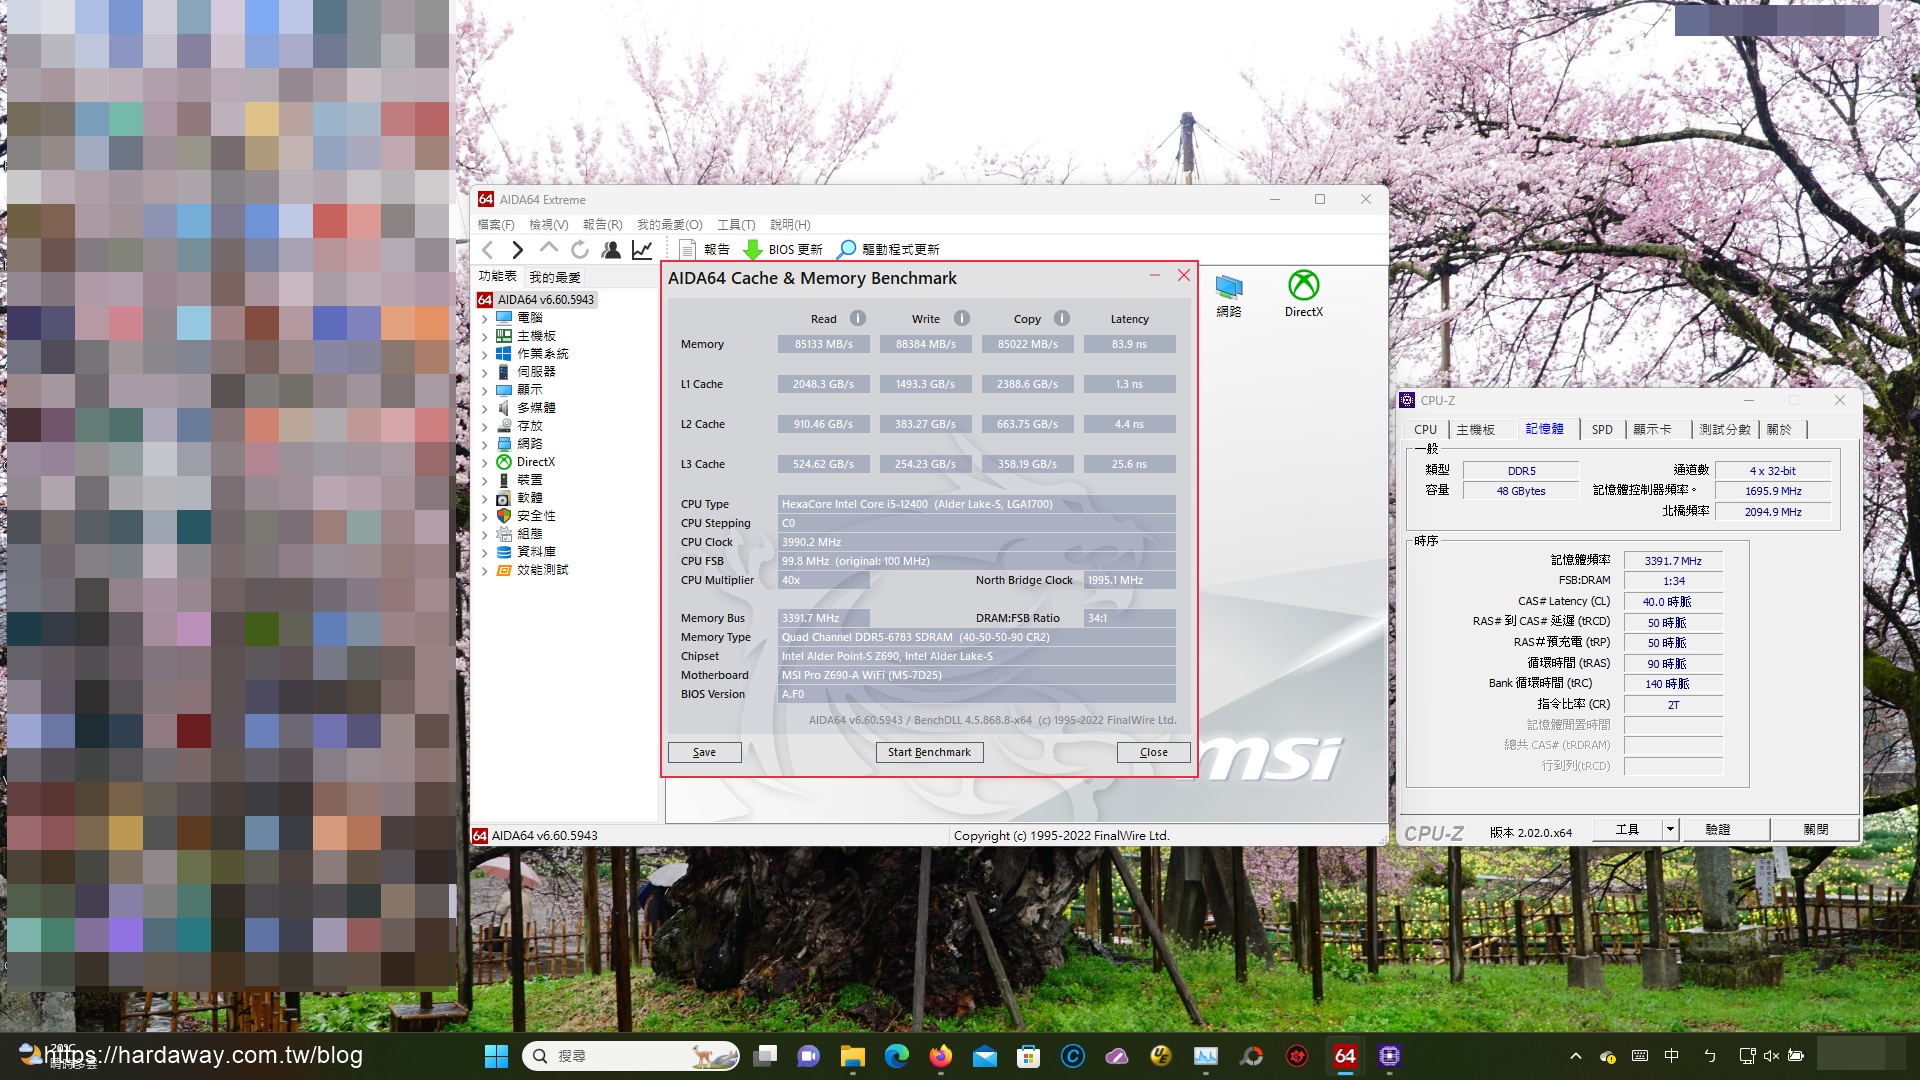The image size is (1920, 1080).
Task: Open 檔案(F) menu in AIDA64
Action: point(496,225)
